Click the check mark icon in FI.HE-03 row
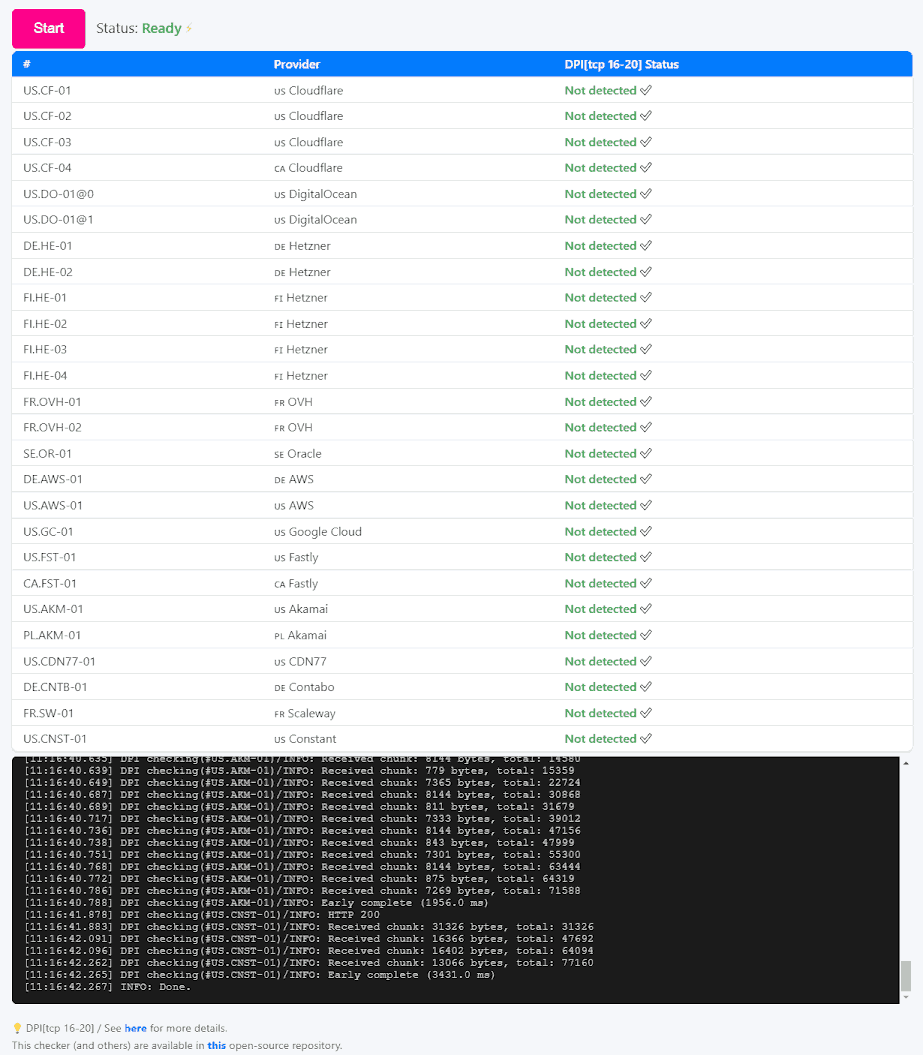 coord(646,349)
